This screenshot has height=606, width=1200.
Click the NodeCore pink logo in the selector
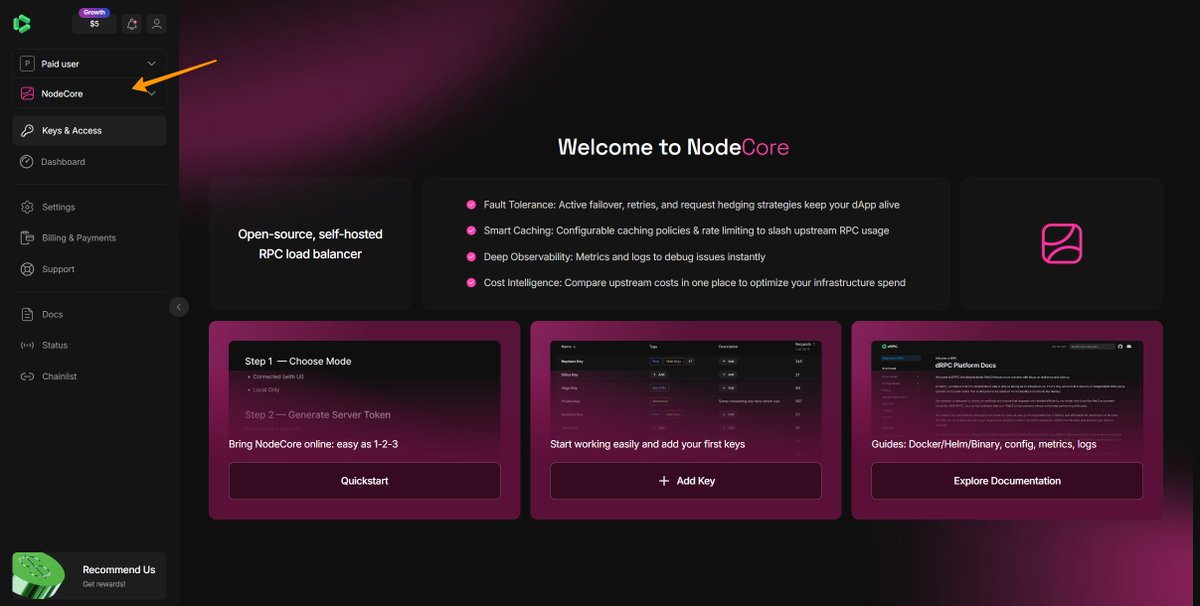[x=27, y=94]
